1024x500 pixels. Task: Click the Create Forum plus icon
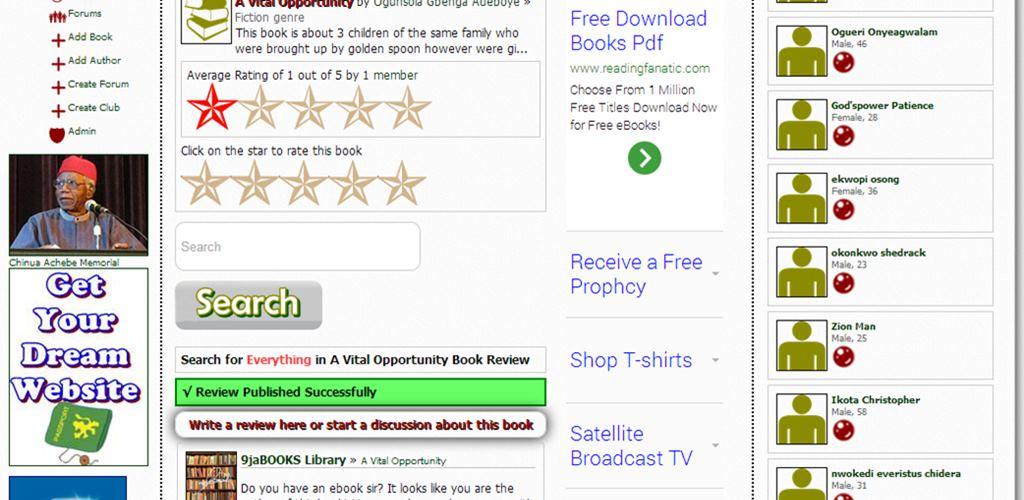pos(58,87)
